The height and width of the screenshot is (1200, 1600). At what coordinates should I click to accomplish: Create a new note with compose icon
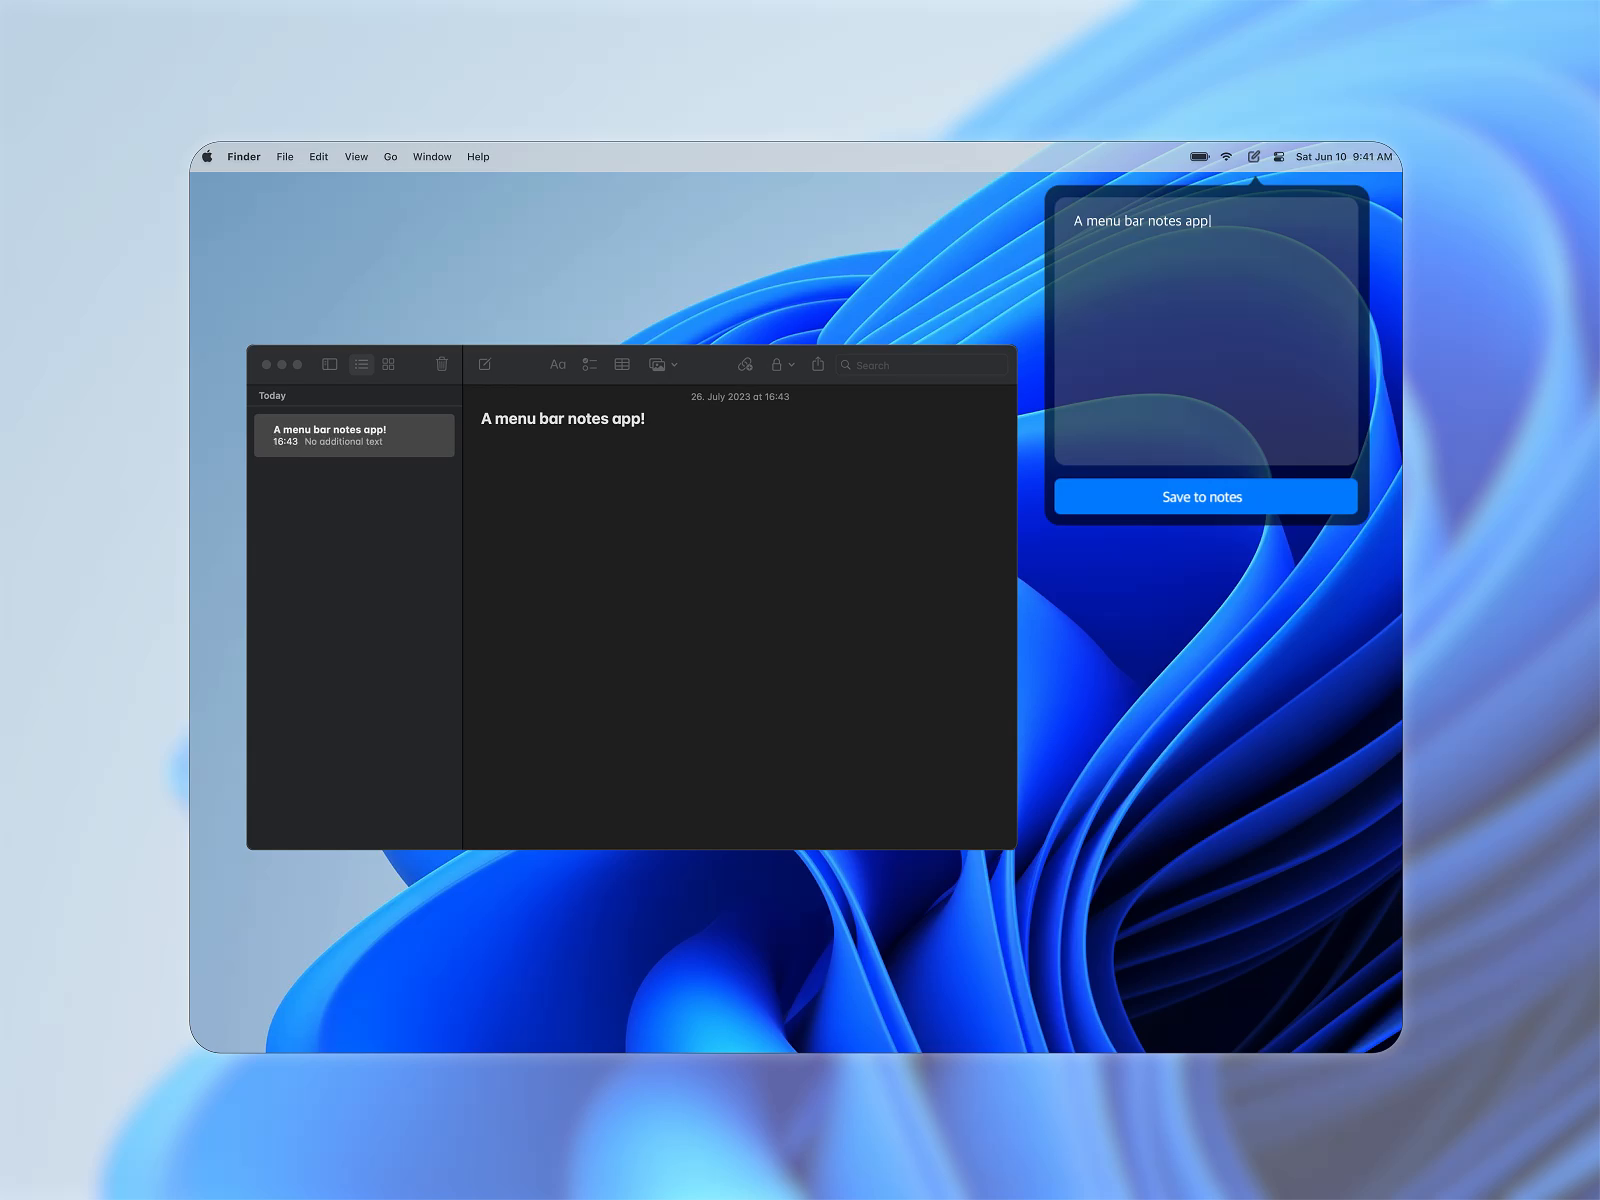pos(485,365)
